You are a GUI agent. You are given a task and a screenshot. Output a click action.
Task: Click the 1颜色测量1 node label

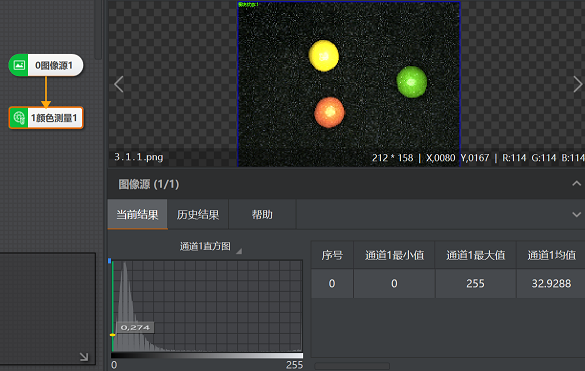pyautogui.click(x=54, y=118)
